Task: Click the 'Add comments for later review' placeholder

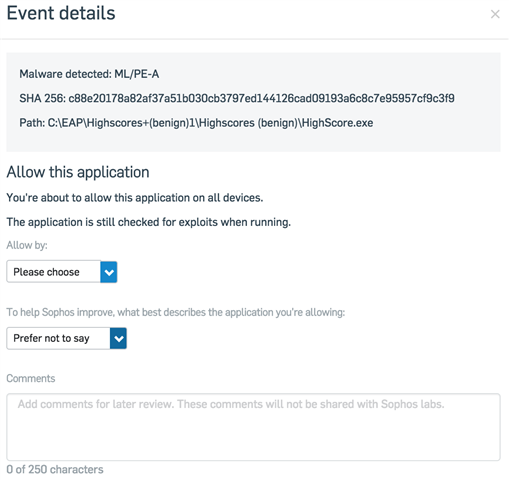Action: pyautogui.click(x=231, y=404)
